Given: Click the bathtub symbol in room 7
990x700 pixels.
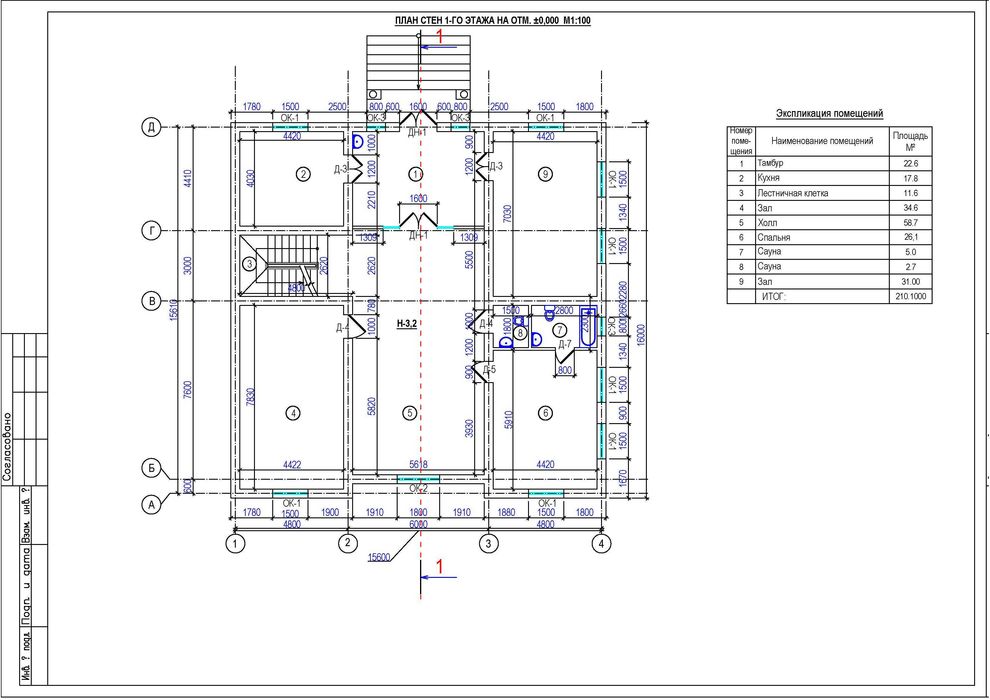Looking at the screenshot, I should click(x=588, y=326).
